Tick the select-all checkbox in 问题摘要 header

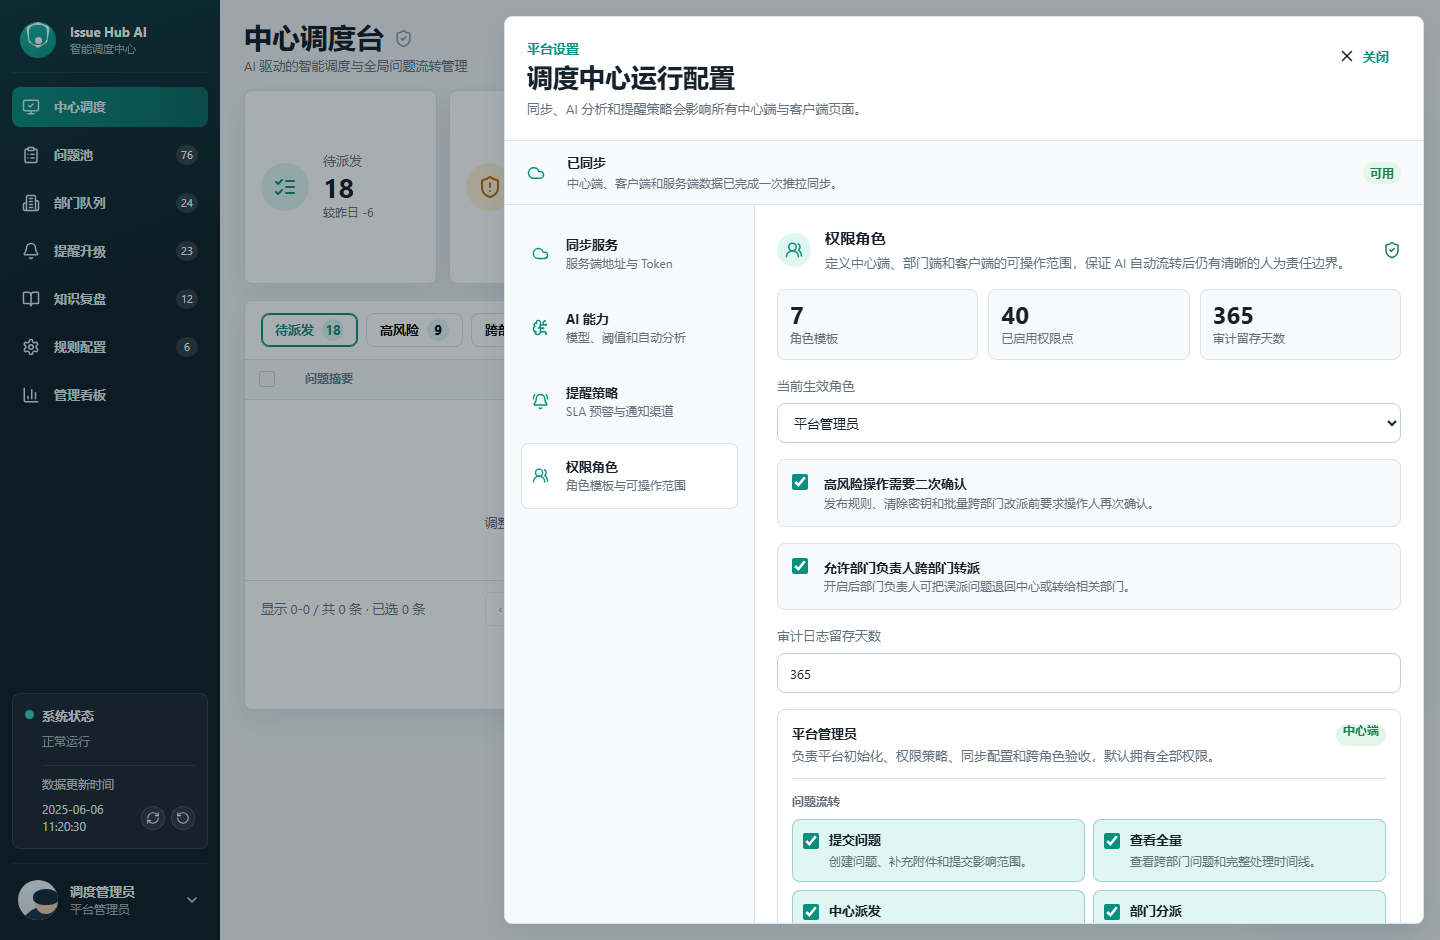coord(267,379)
